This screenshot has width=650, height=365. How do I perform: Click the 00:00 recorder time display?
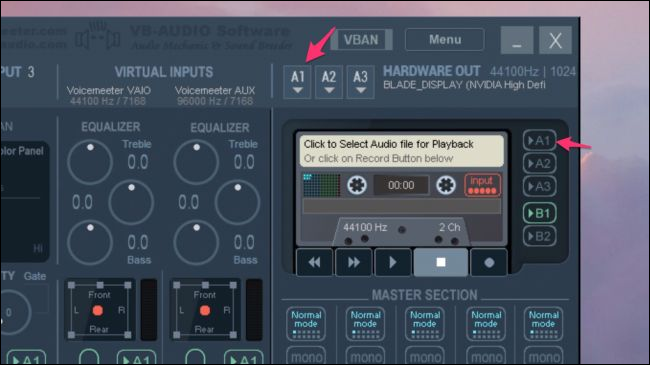pos(401,185)
